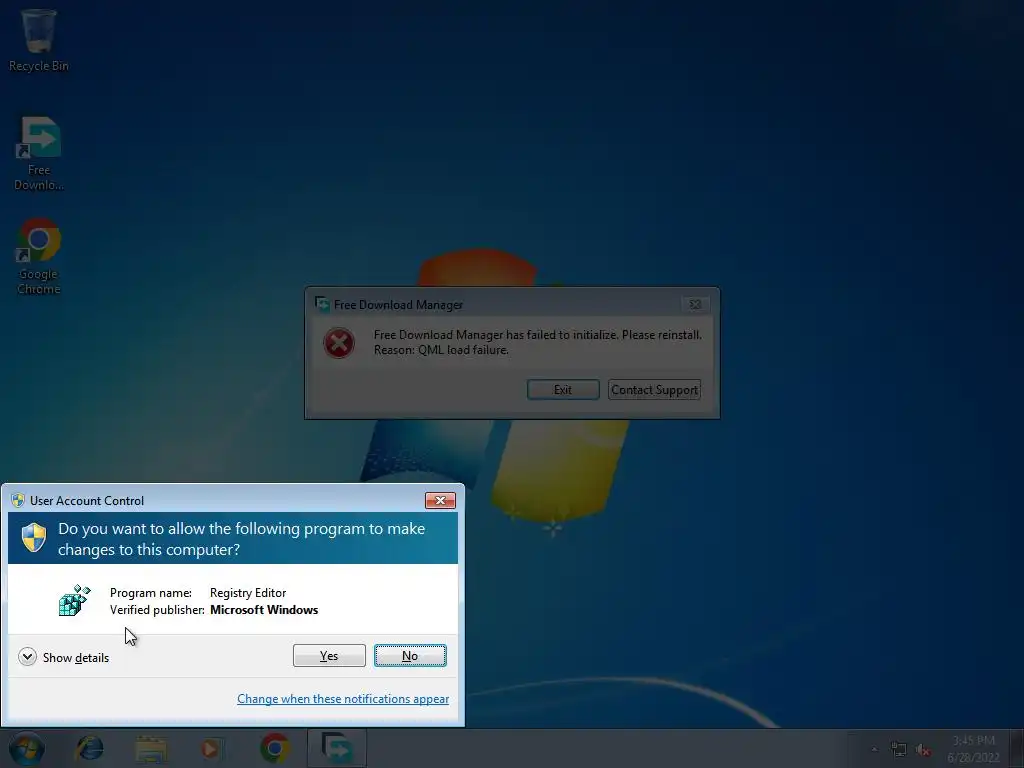1024x768 pixels.
Task: Click Exit in Free Download Manager dialog
Action: click(x=563, y=390)
